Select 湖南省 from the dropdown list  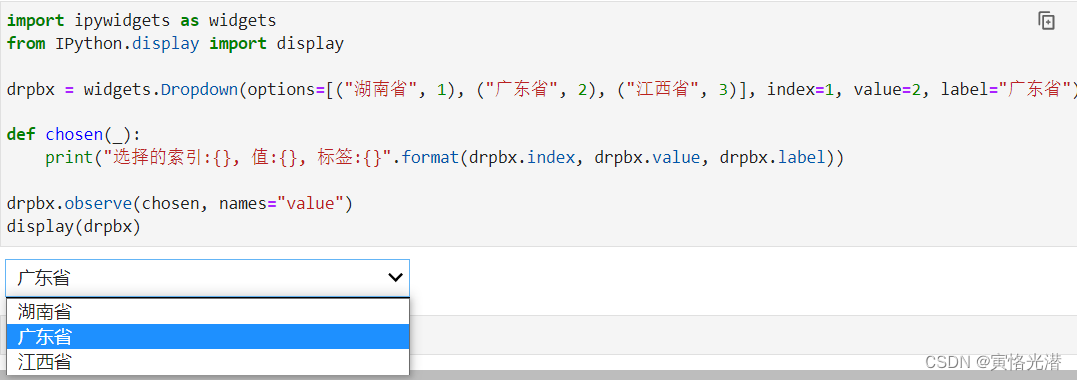tap(207, 312)
